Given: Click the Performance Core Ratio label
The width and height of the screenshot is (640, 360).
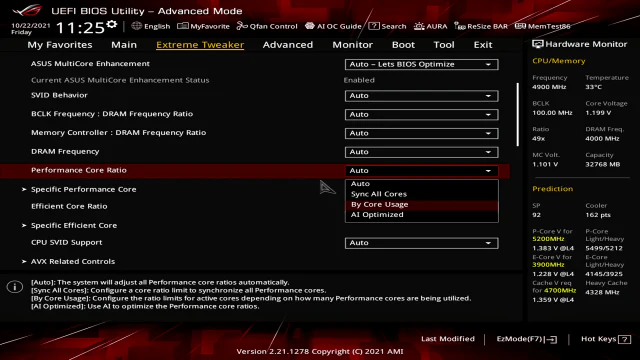Looking at the screenshot, I should pos(79,170).
